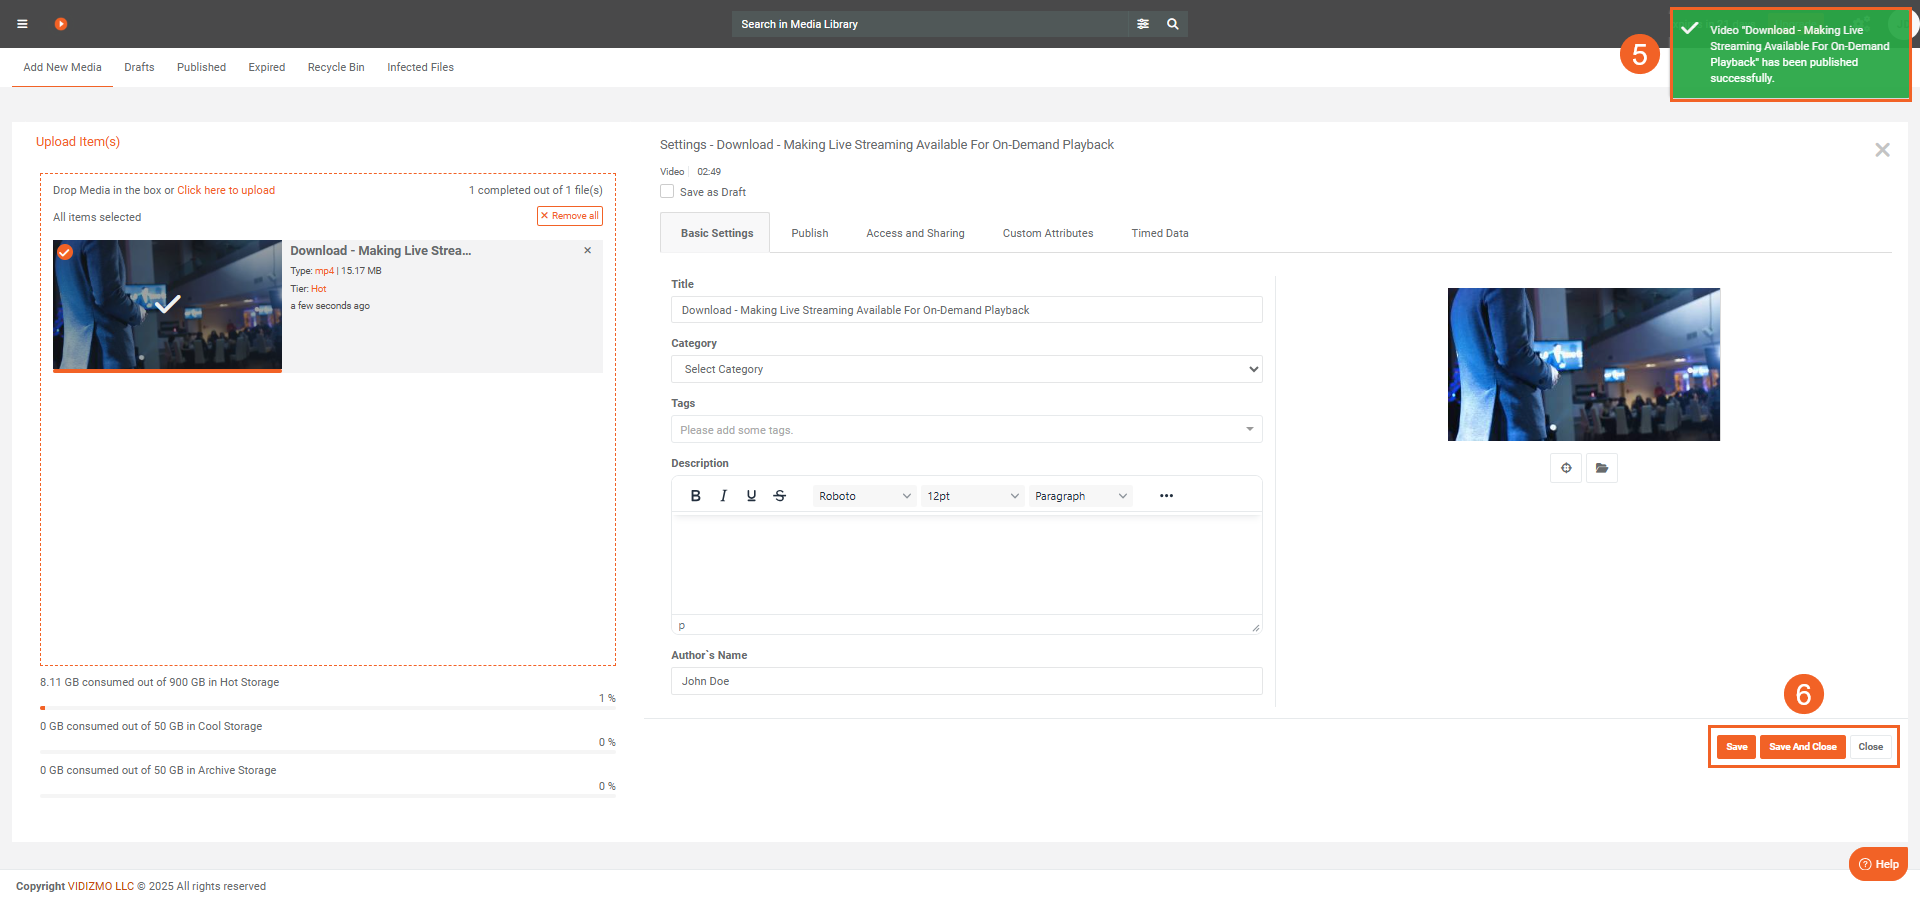This screenshot has height=911, width=1920.
Task: Apply strikethrough formatting in description
Action: click(780, 496)
